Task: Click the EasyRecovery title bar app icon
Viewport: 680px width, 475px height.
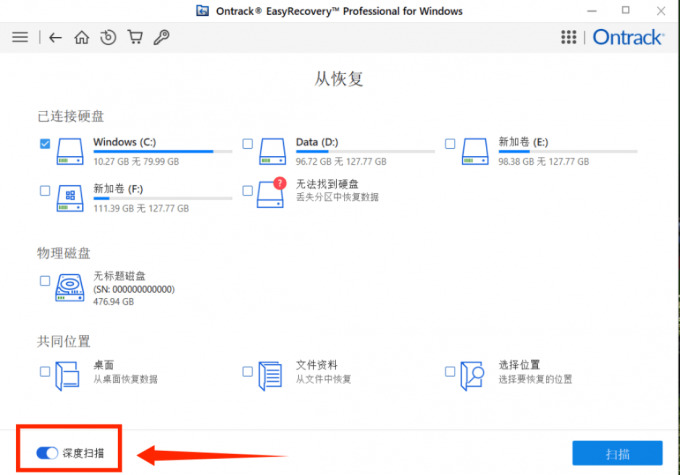Action: (203, 10)
